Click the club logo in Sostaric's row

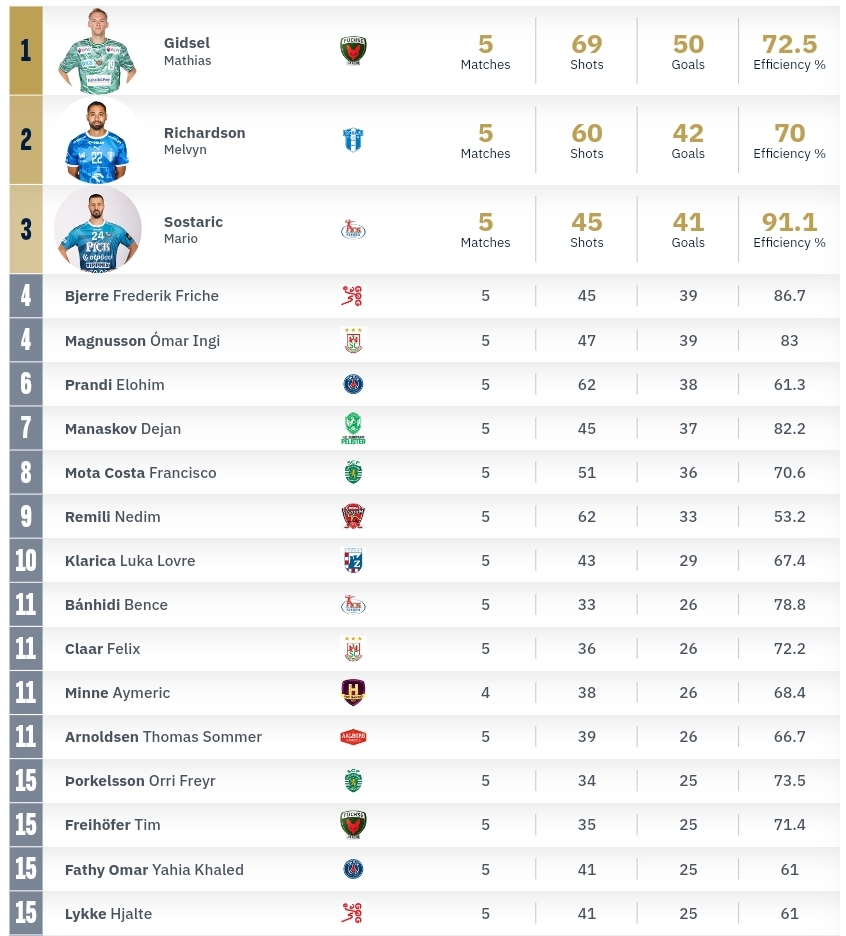click(353, 230)
